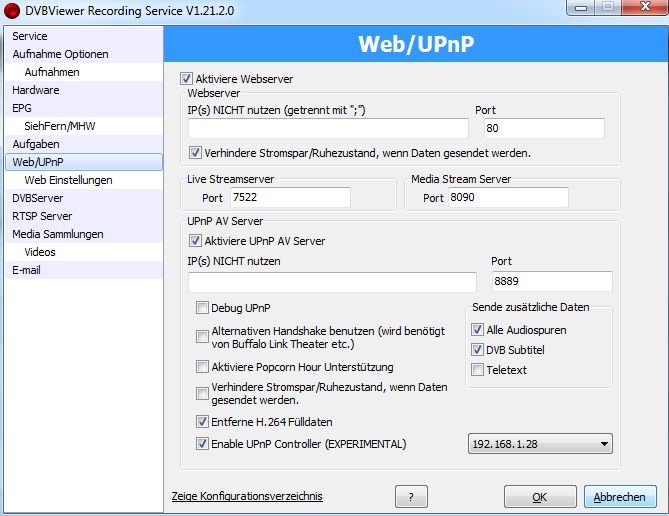669x516 pixels.
Task: Select Aufnahmen sub-item
Action: pyautogui.click(x=84, y=72)
